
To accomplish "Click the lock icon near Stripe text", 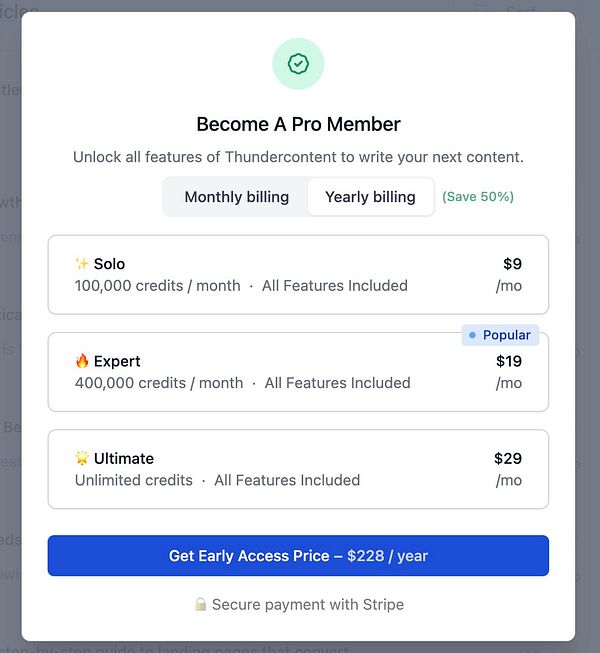I will [x=200, y=605].
